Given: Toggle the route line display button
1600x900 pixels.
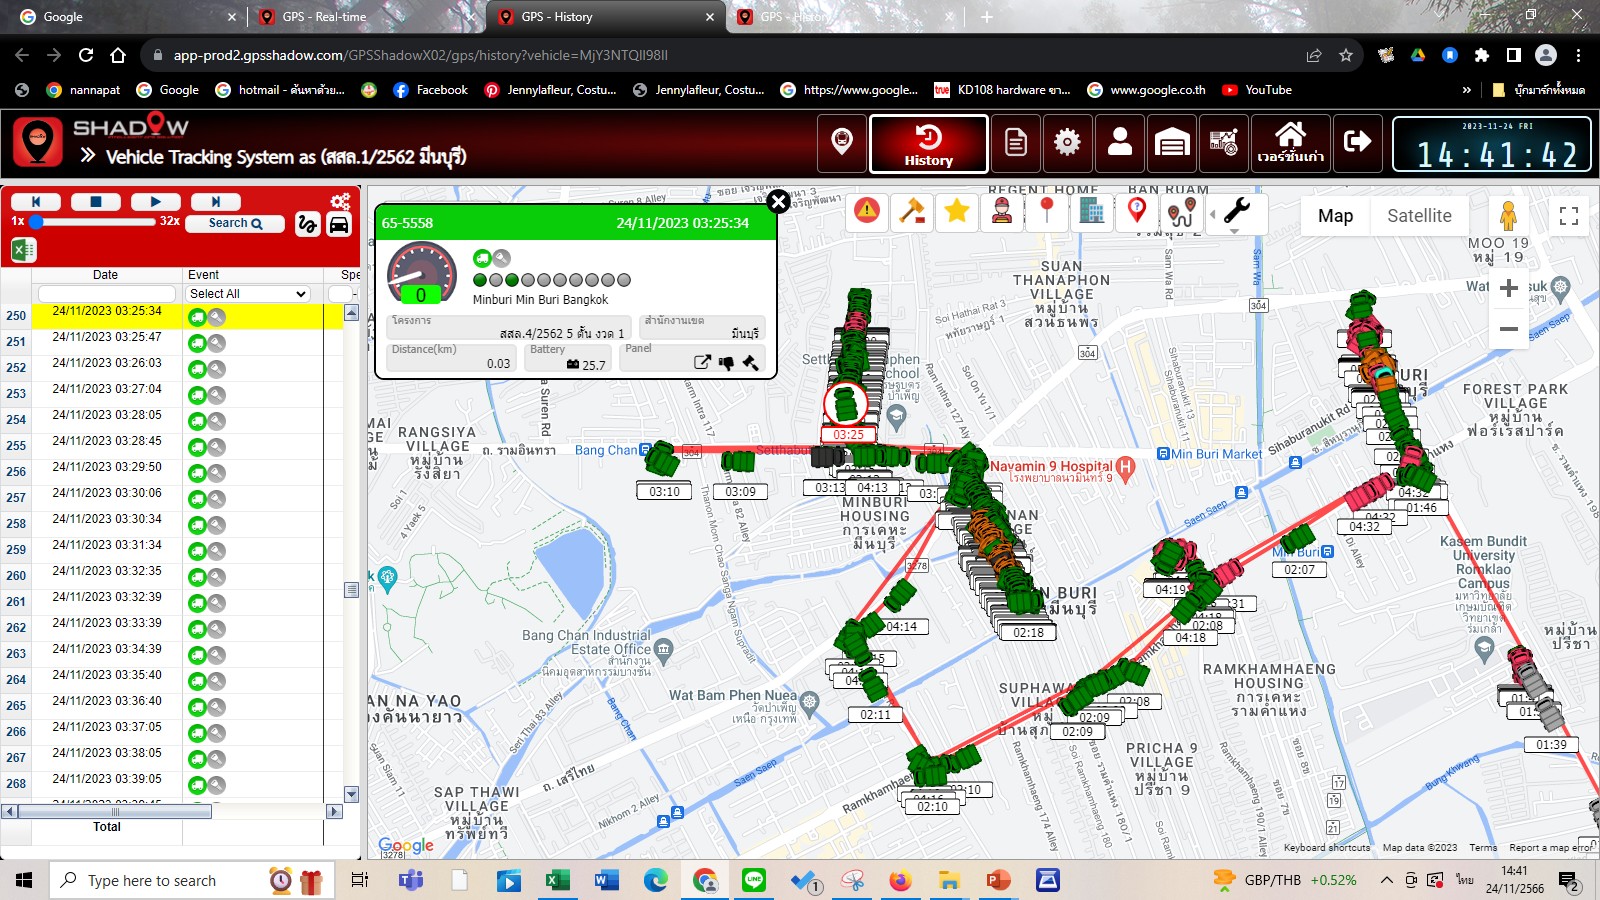Looking at the screenshot, I should (307, 224).
